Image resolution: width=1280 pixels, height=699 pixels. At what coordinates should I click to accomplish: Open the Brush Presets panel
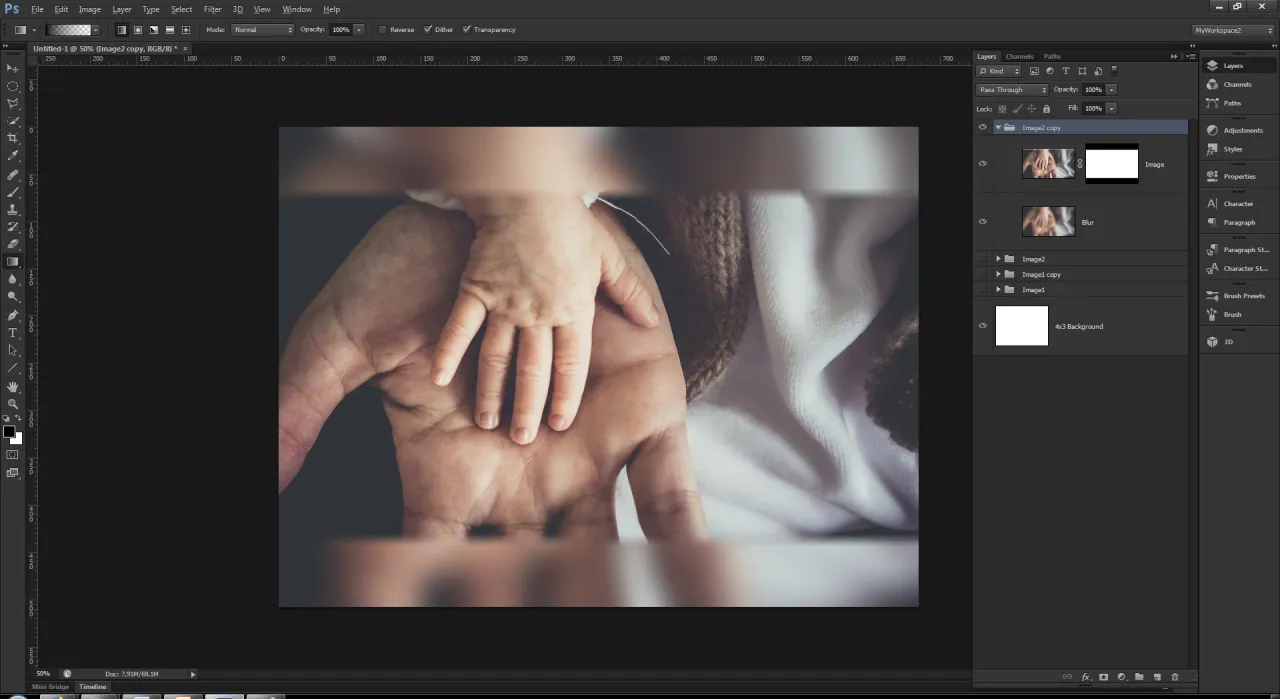point(1213,296)
